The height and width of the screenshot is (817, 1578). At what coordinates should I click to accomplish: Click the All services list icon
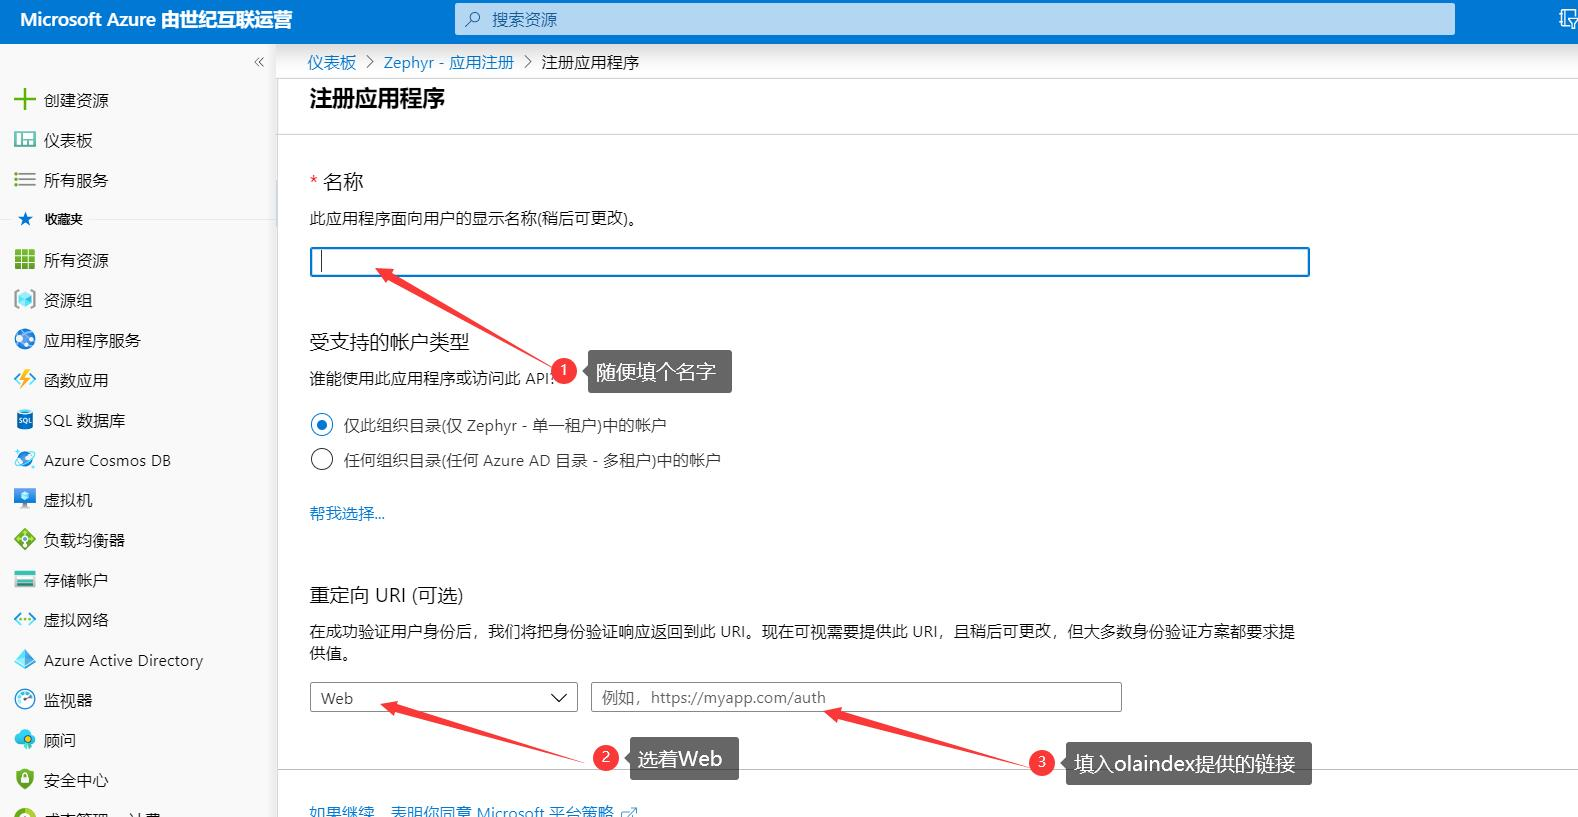(24, 180)
